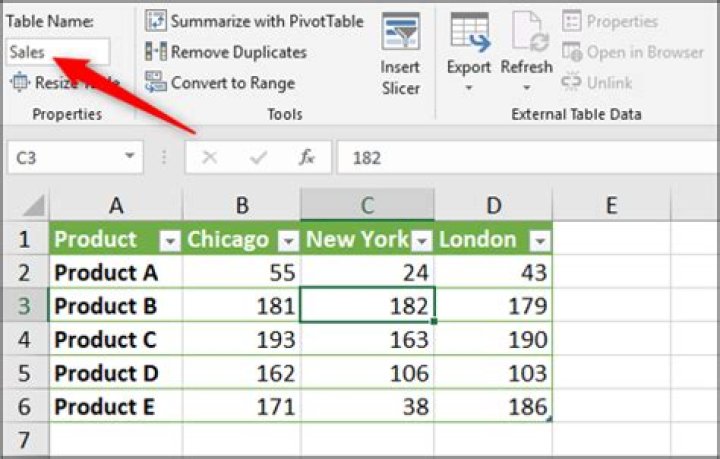The image size is (720, 459).
Task: Click the Resize Table icon
Action: [20, 82]
